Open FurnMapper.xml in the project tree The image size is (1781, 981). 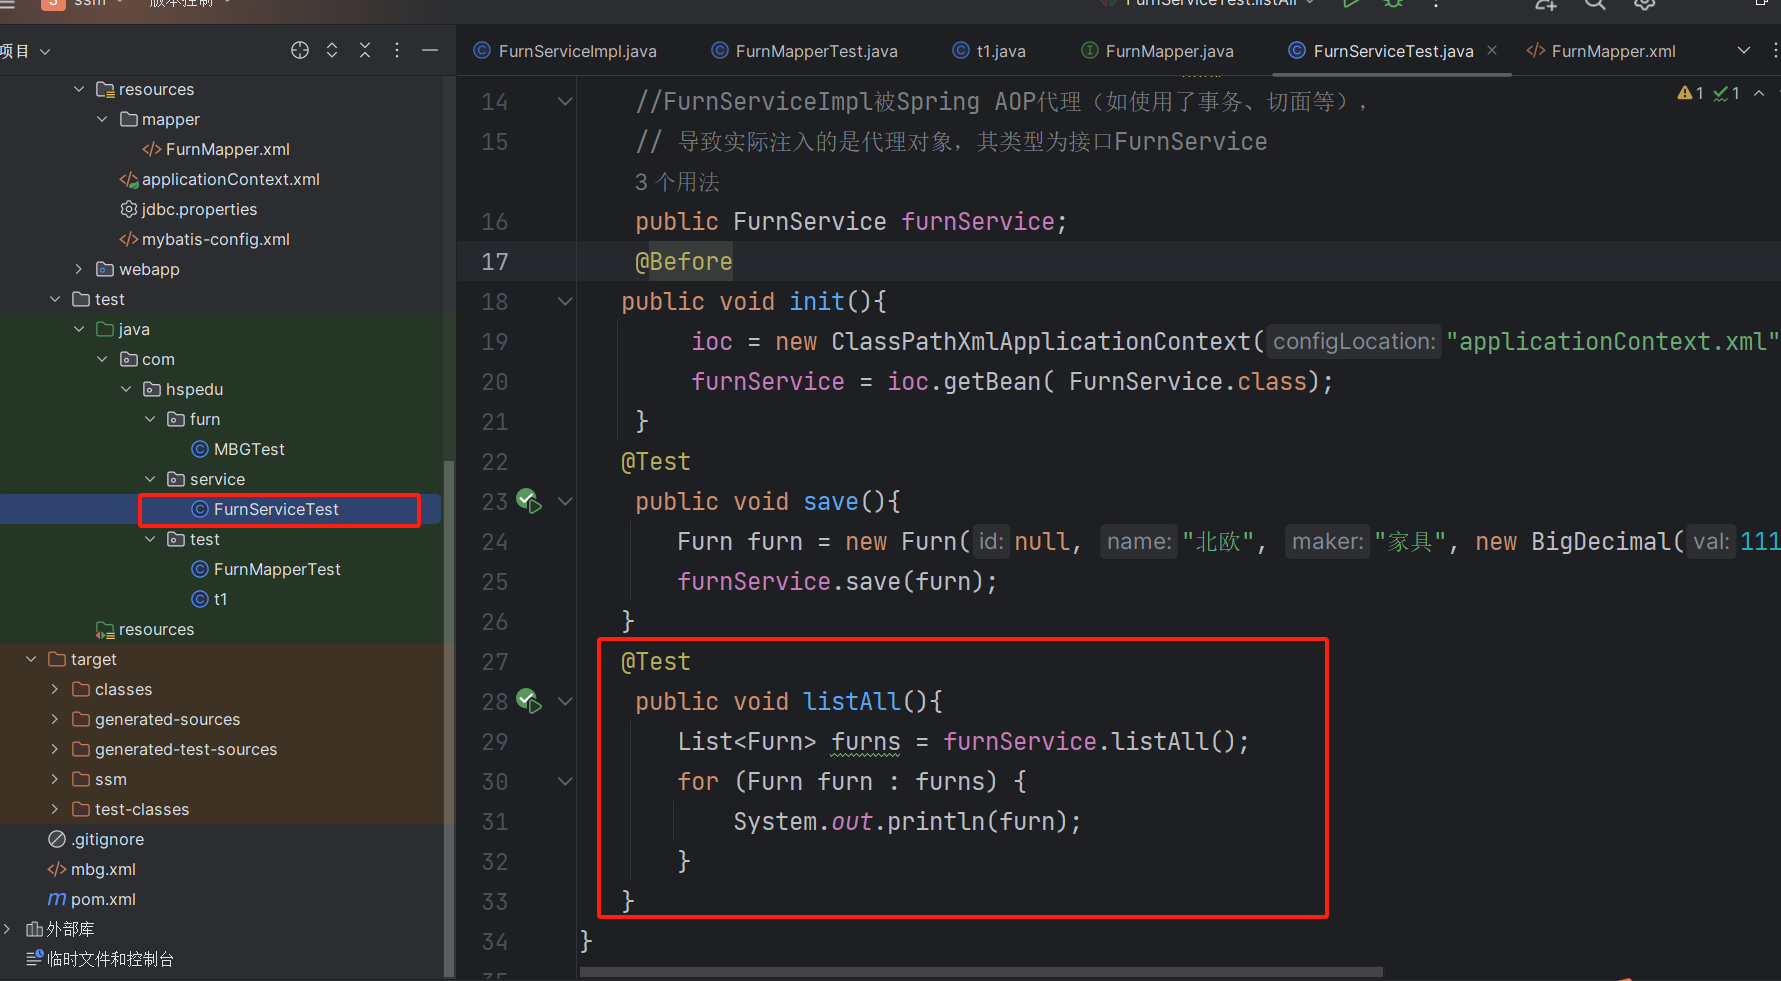(216, 149)
